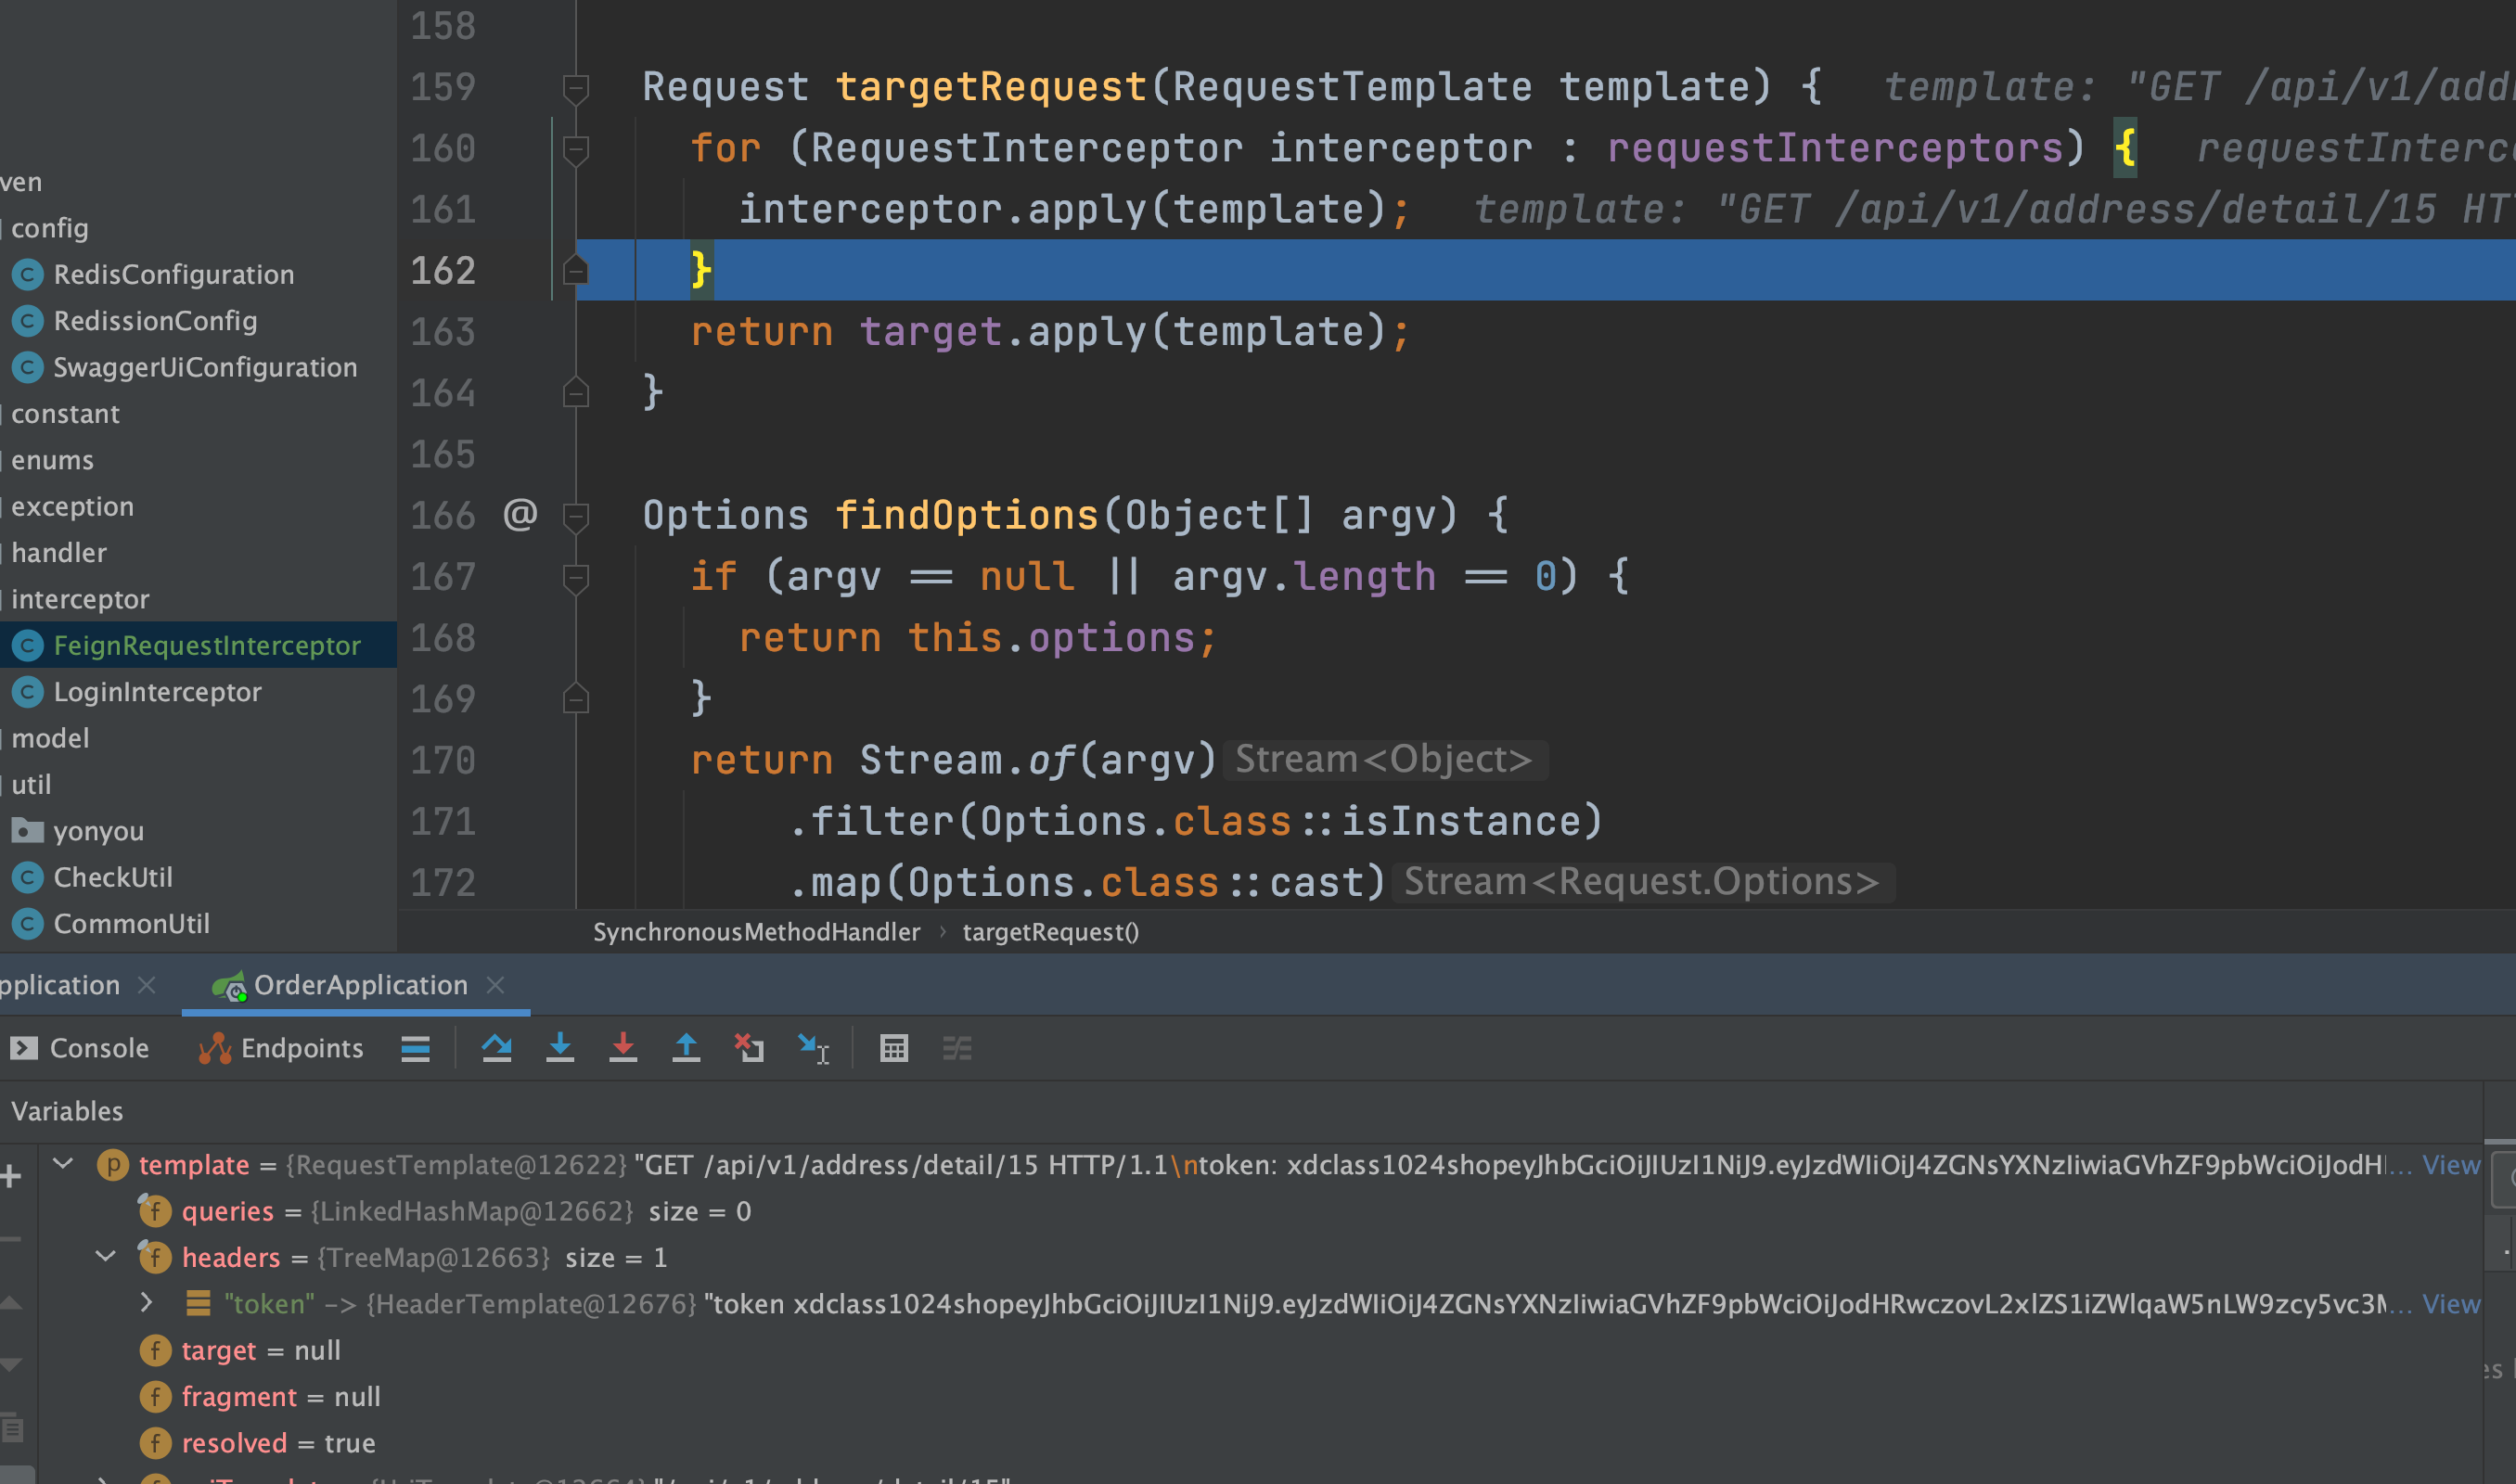
Task: Click the Run to Cursor icon
Action: click(813, 1047)
